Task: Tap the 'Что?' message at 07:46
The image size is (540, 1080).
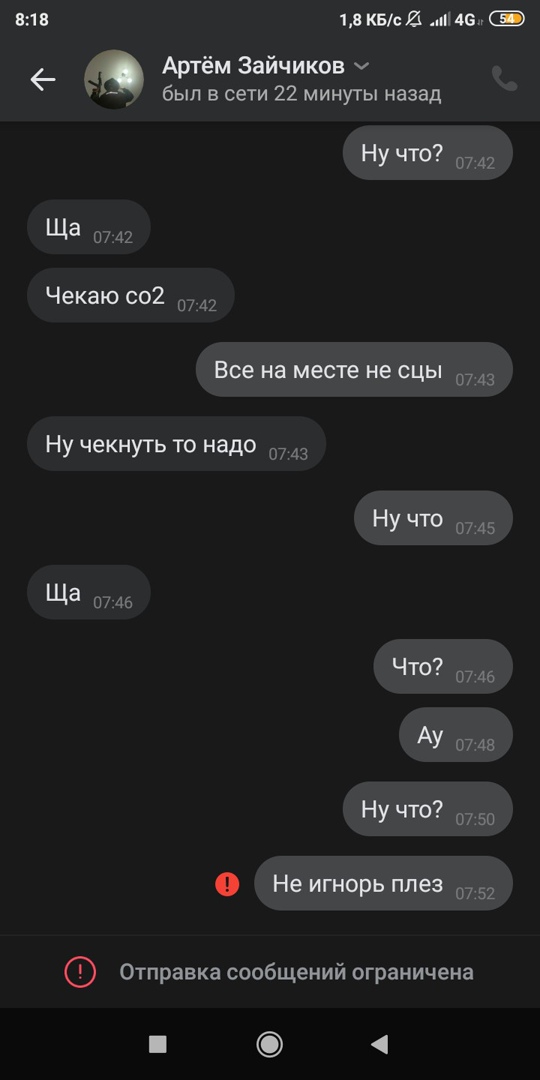Action: [x=443, y=666]
